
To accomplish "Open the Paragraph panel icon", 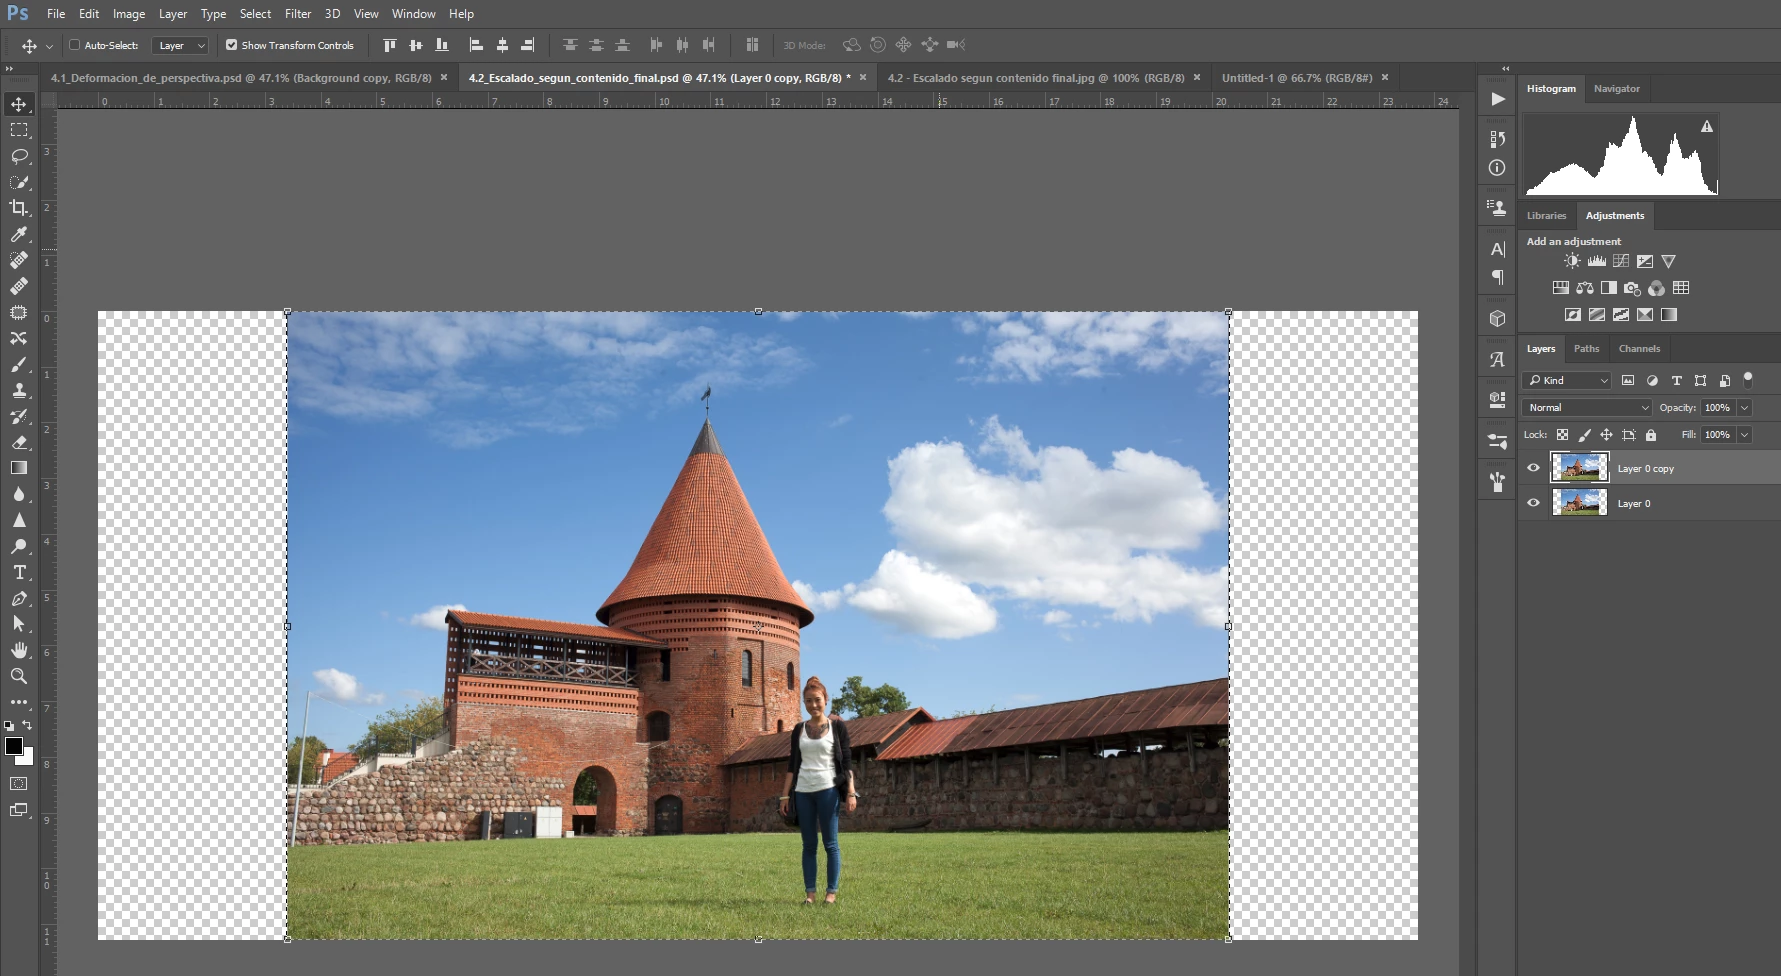I will coord(1497,277).
